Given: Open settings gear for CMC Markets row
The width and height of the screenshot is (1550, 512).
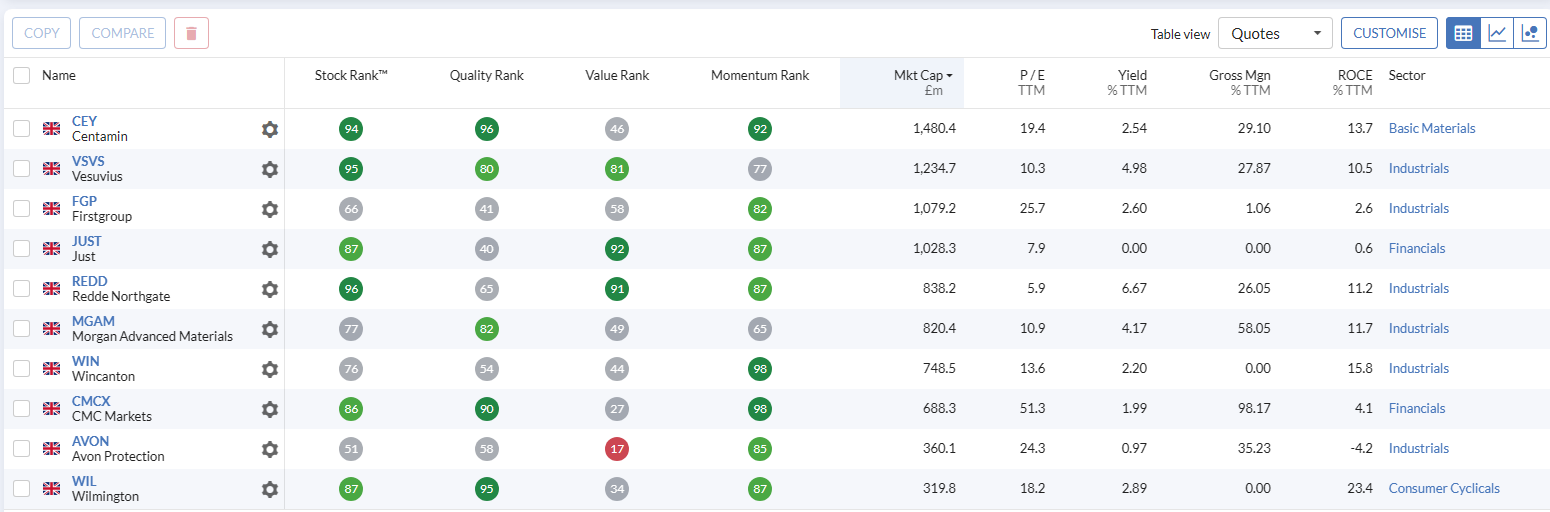Looking at the screenshot, I should point(269,409).
